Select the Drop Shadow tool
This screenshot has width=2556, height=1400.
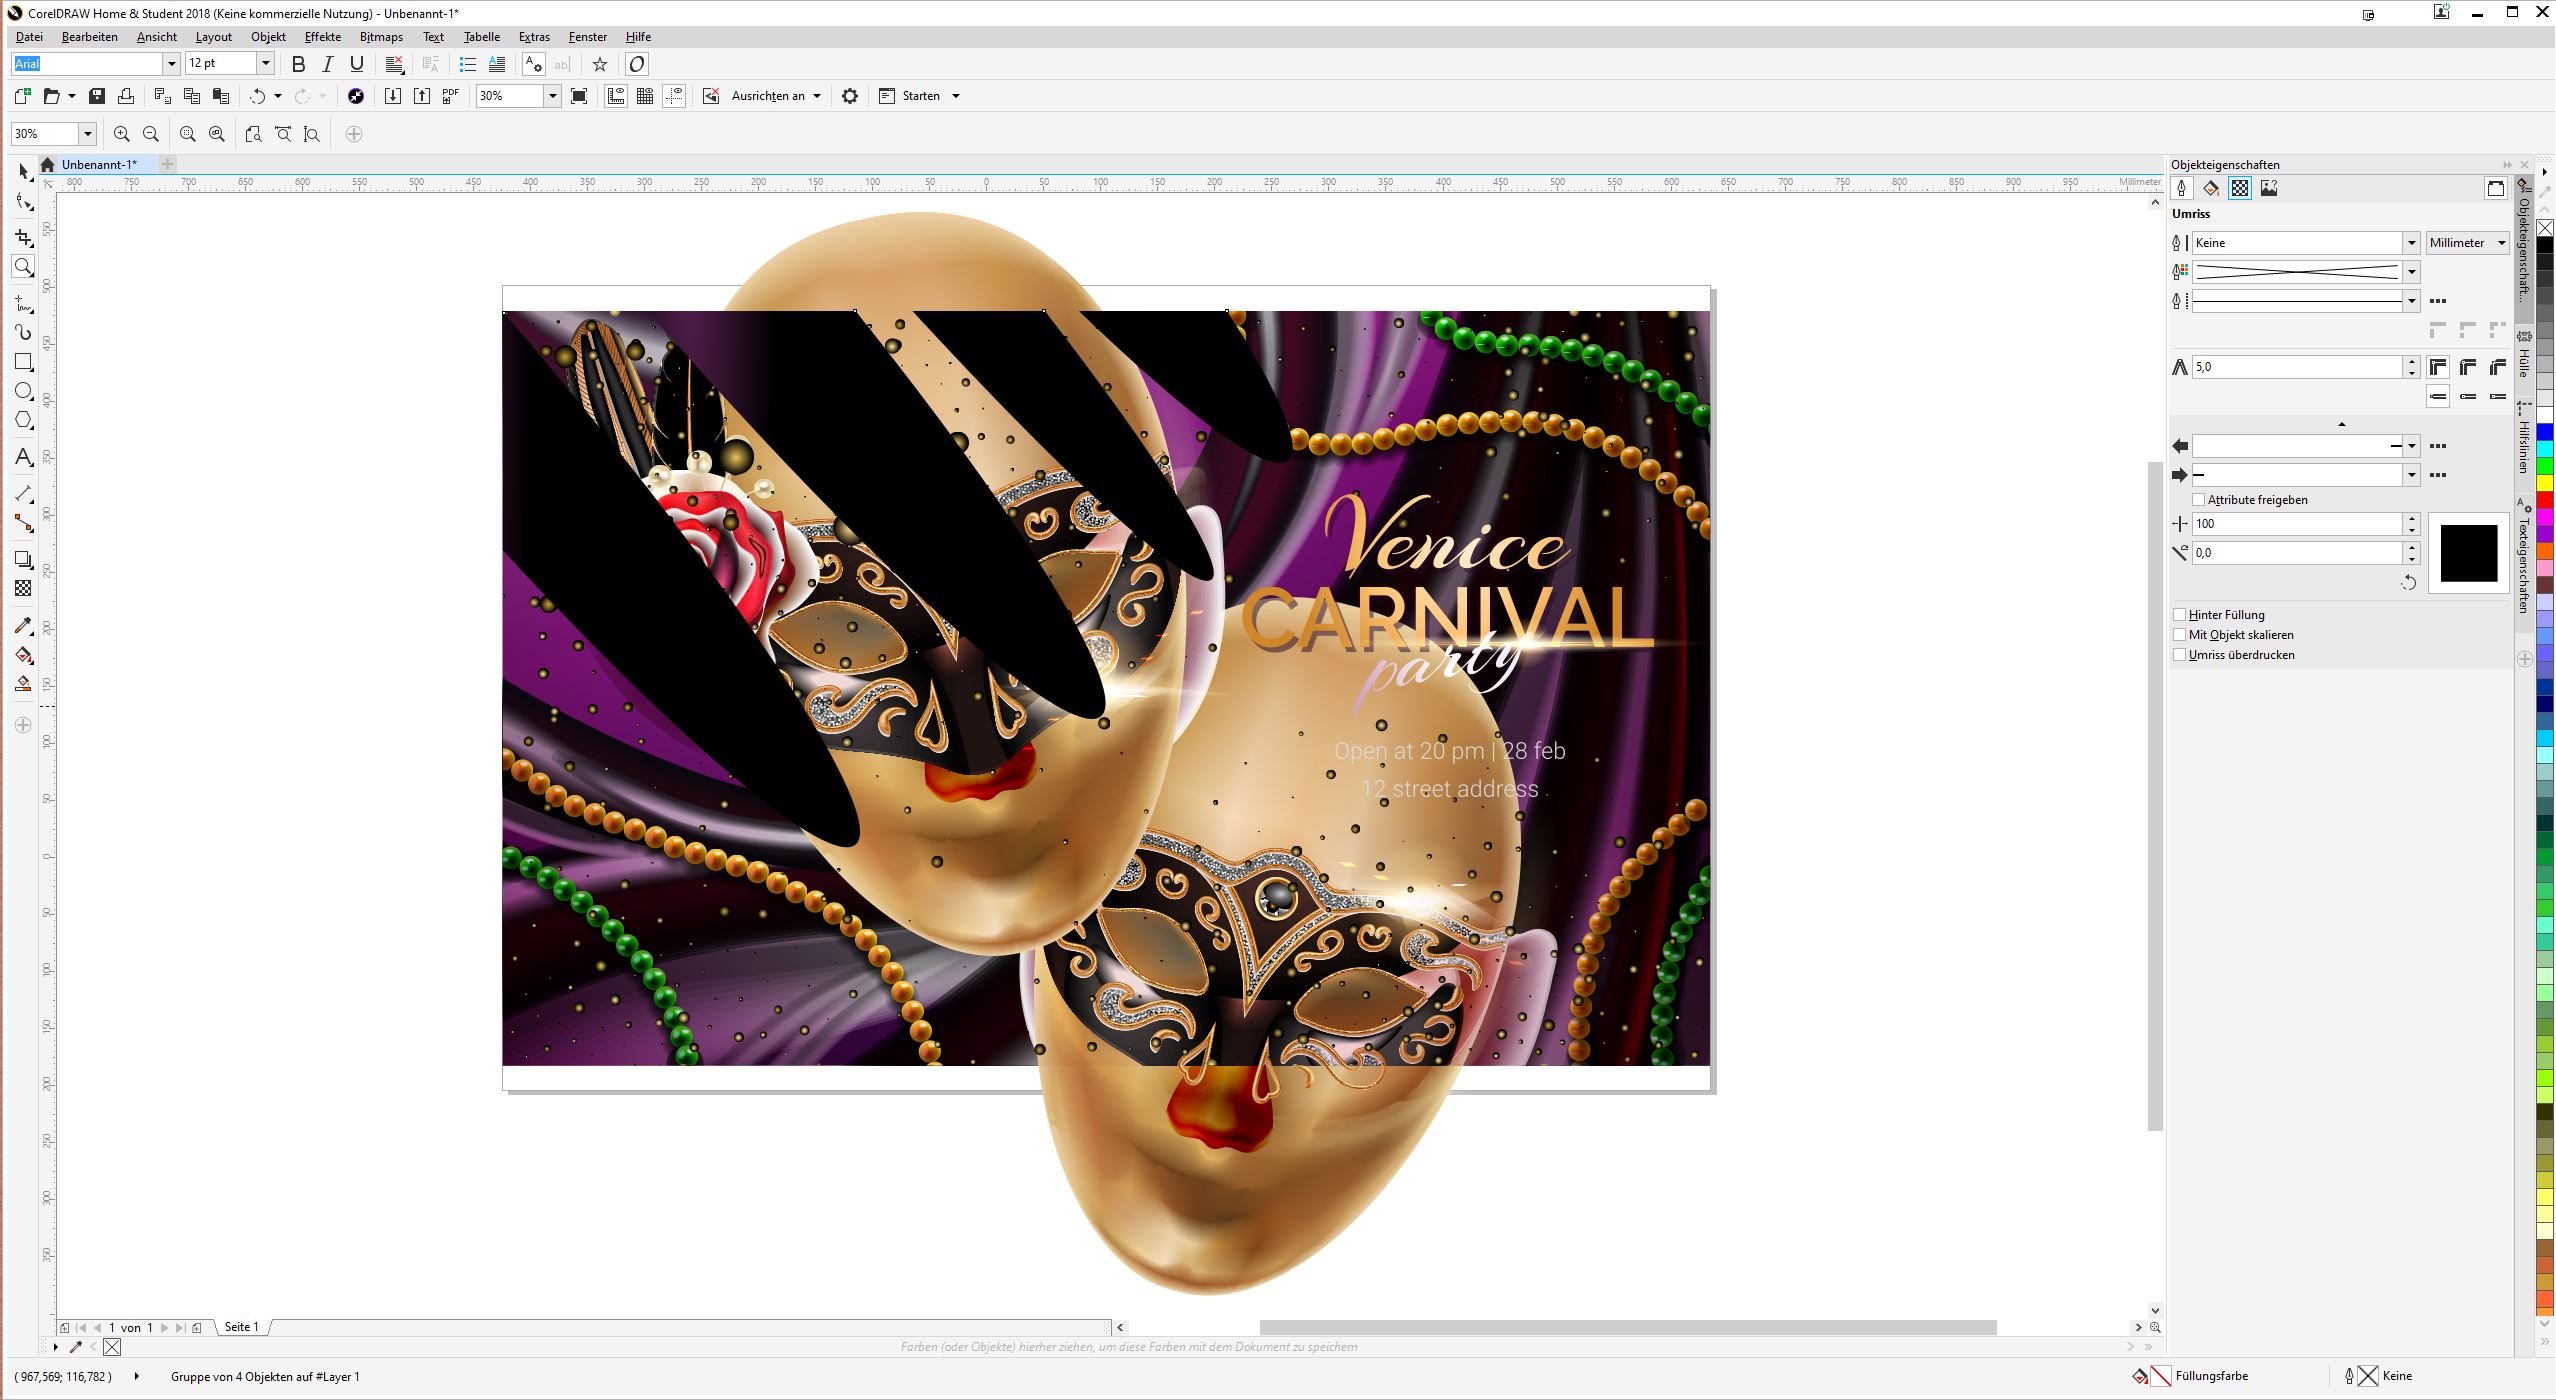click(x=24, y=560)
